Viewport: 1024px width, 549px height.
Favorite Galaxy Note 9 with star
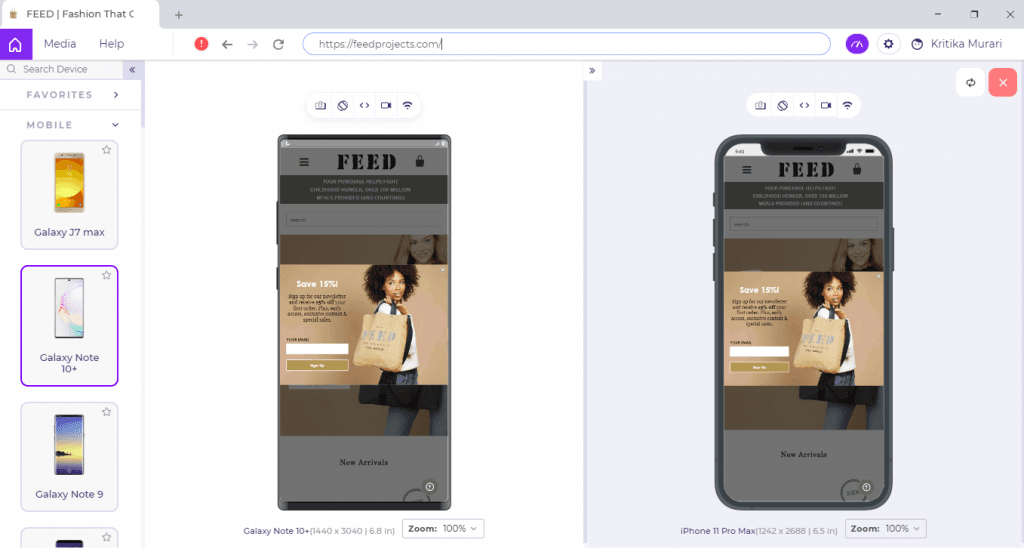coord(106,412)
